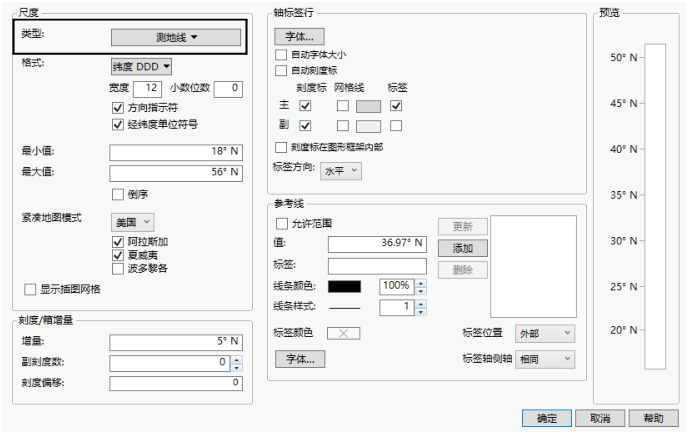The width and height of the screenshot is (689, 434).
Task: Click the 副 网格线 color swatch
Action: point(368,127)
